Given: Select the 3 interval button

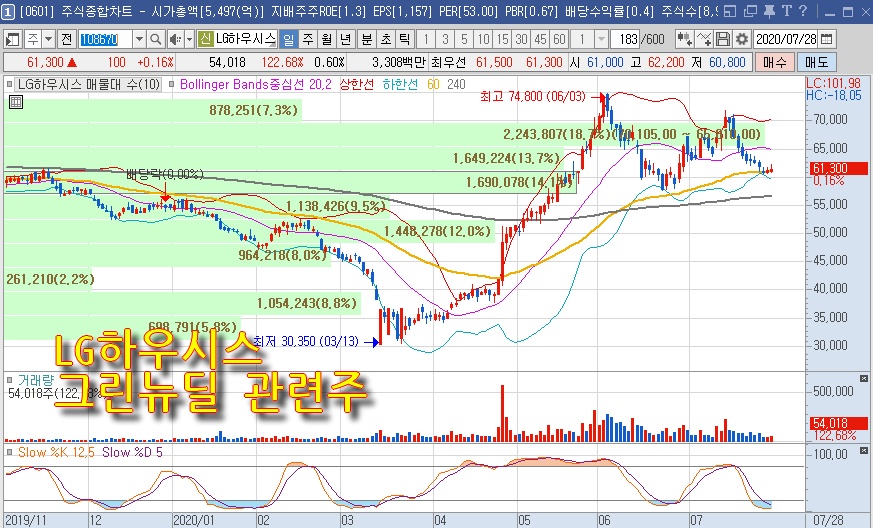Looking at the screenshot, I should coord(445,40).
